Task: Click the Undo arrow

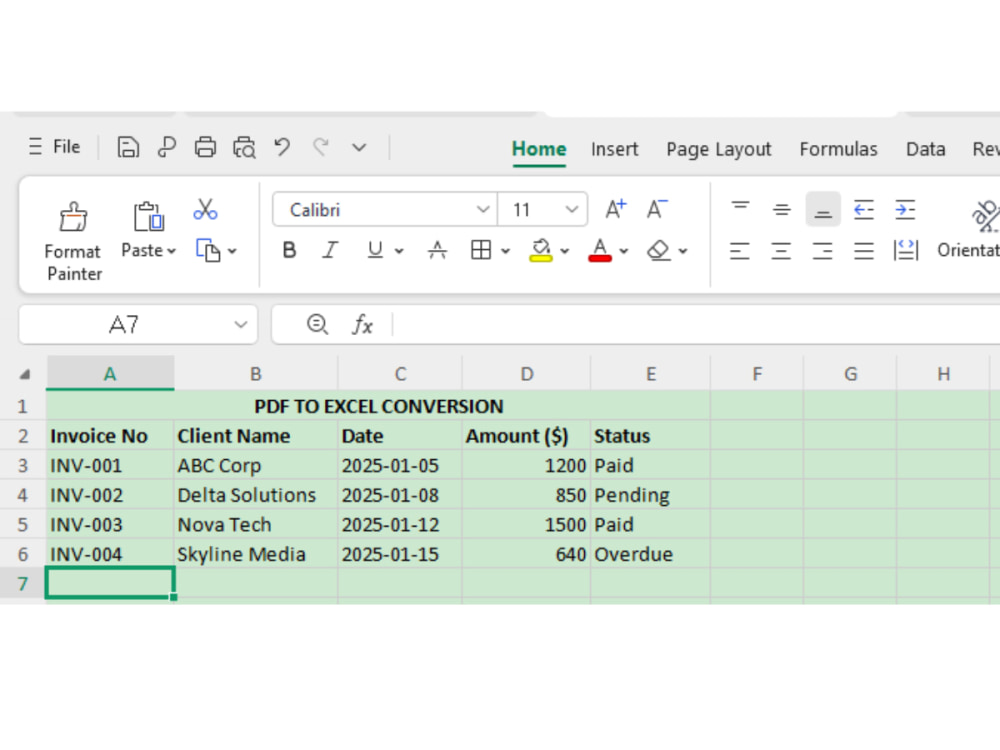Action: (x=282, y=147)
